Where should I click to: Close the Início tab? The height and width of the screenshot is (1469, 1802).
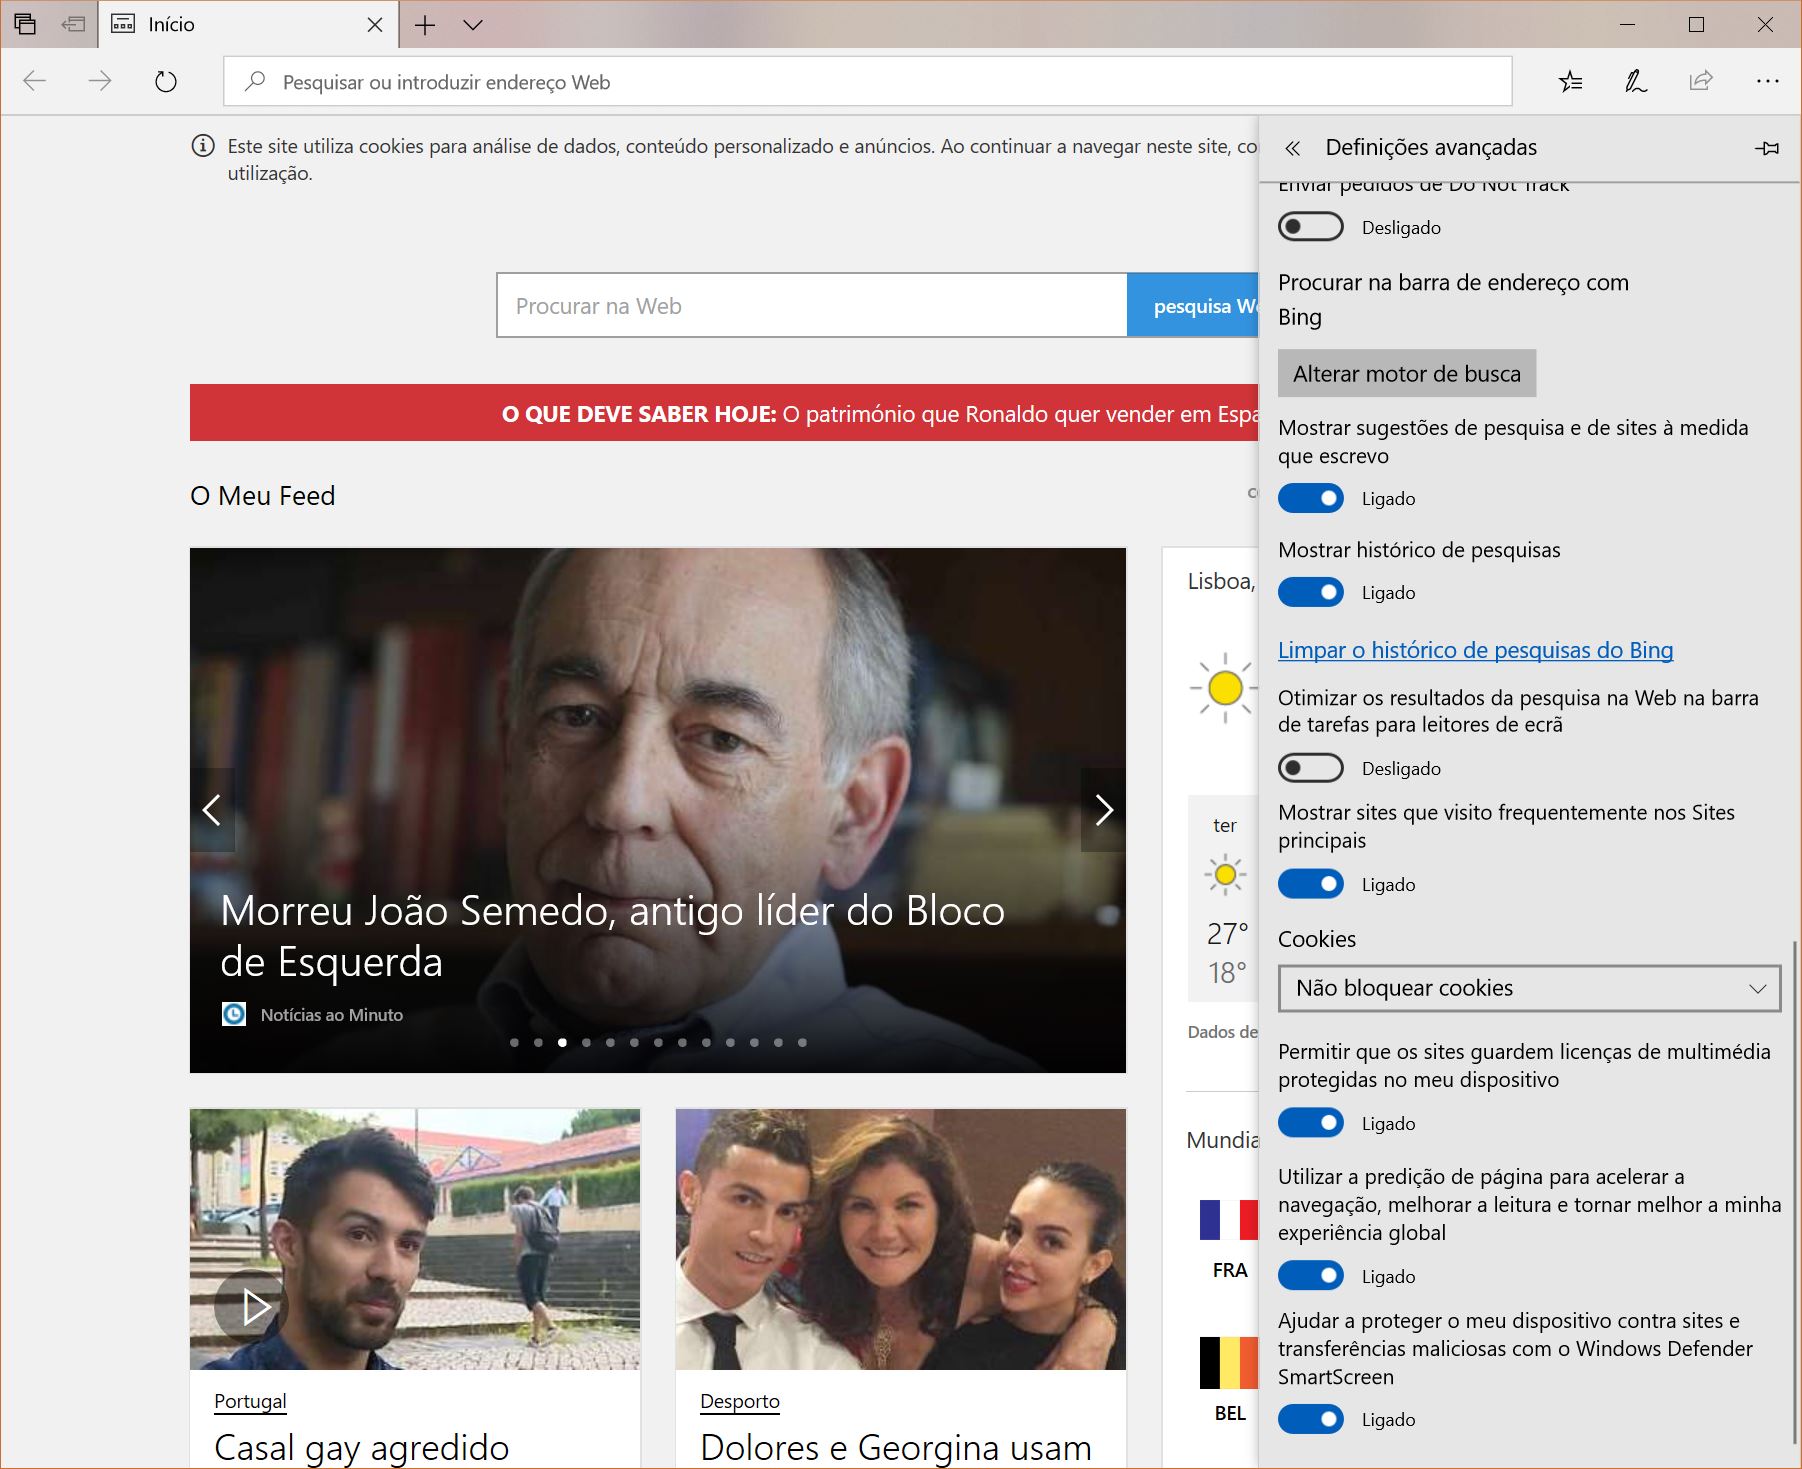[x=375, y=25]
